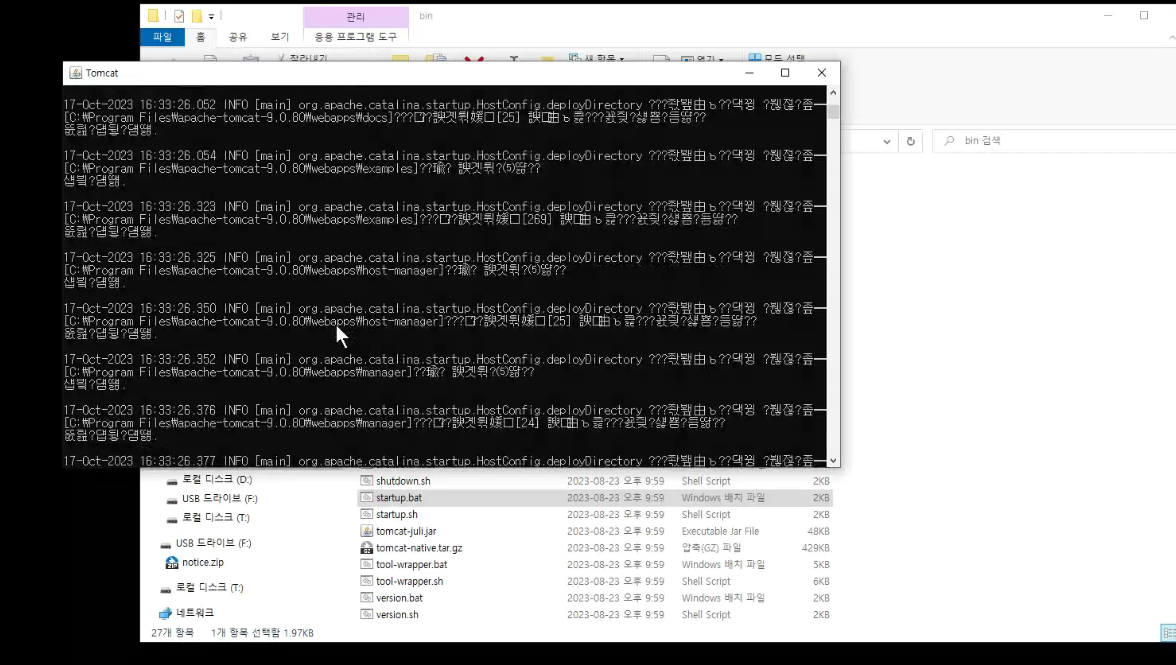The height and width of the screenshot is (665, 1176).
Task: Click the version.sh file icon
Action: pos(367,614)
